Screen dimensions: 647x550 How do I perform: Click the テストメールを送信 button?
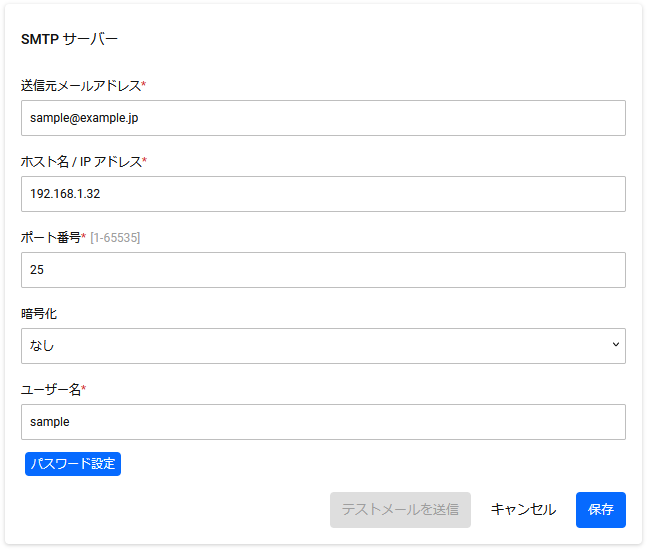[x=400, y=510]
